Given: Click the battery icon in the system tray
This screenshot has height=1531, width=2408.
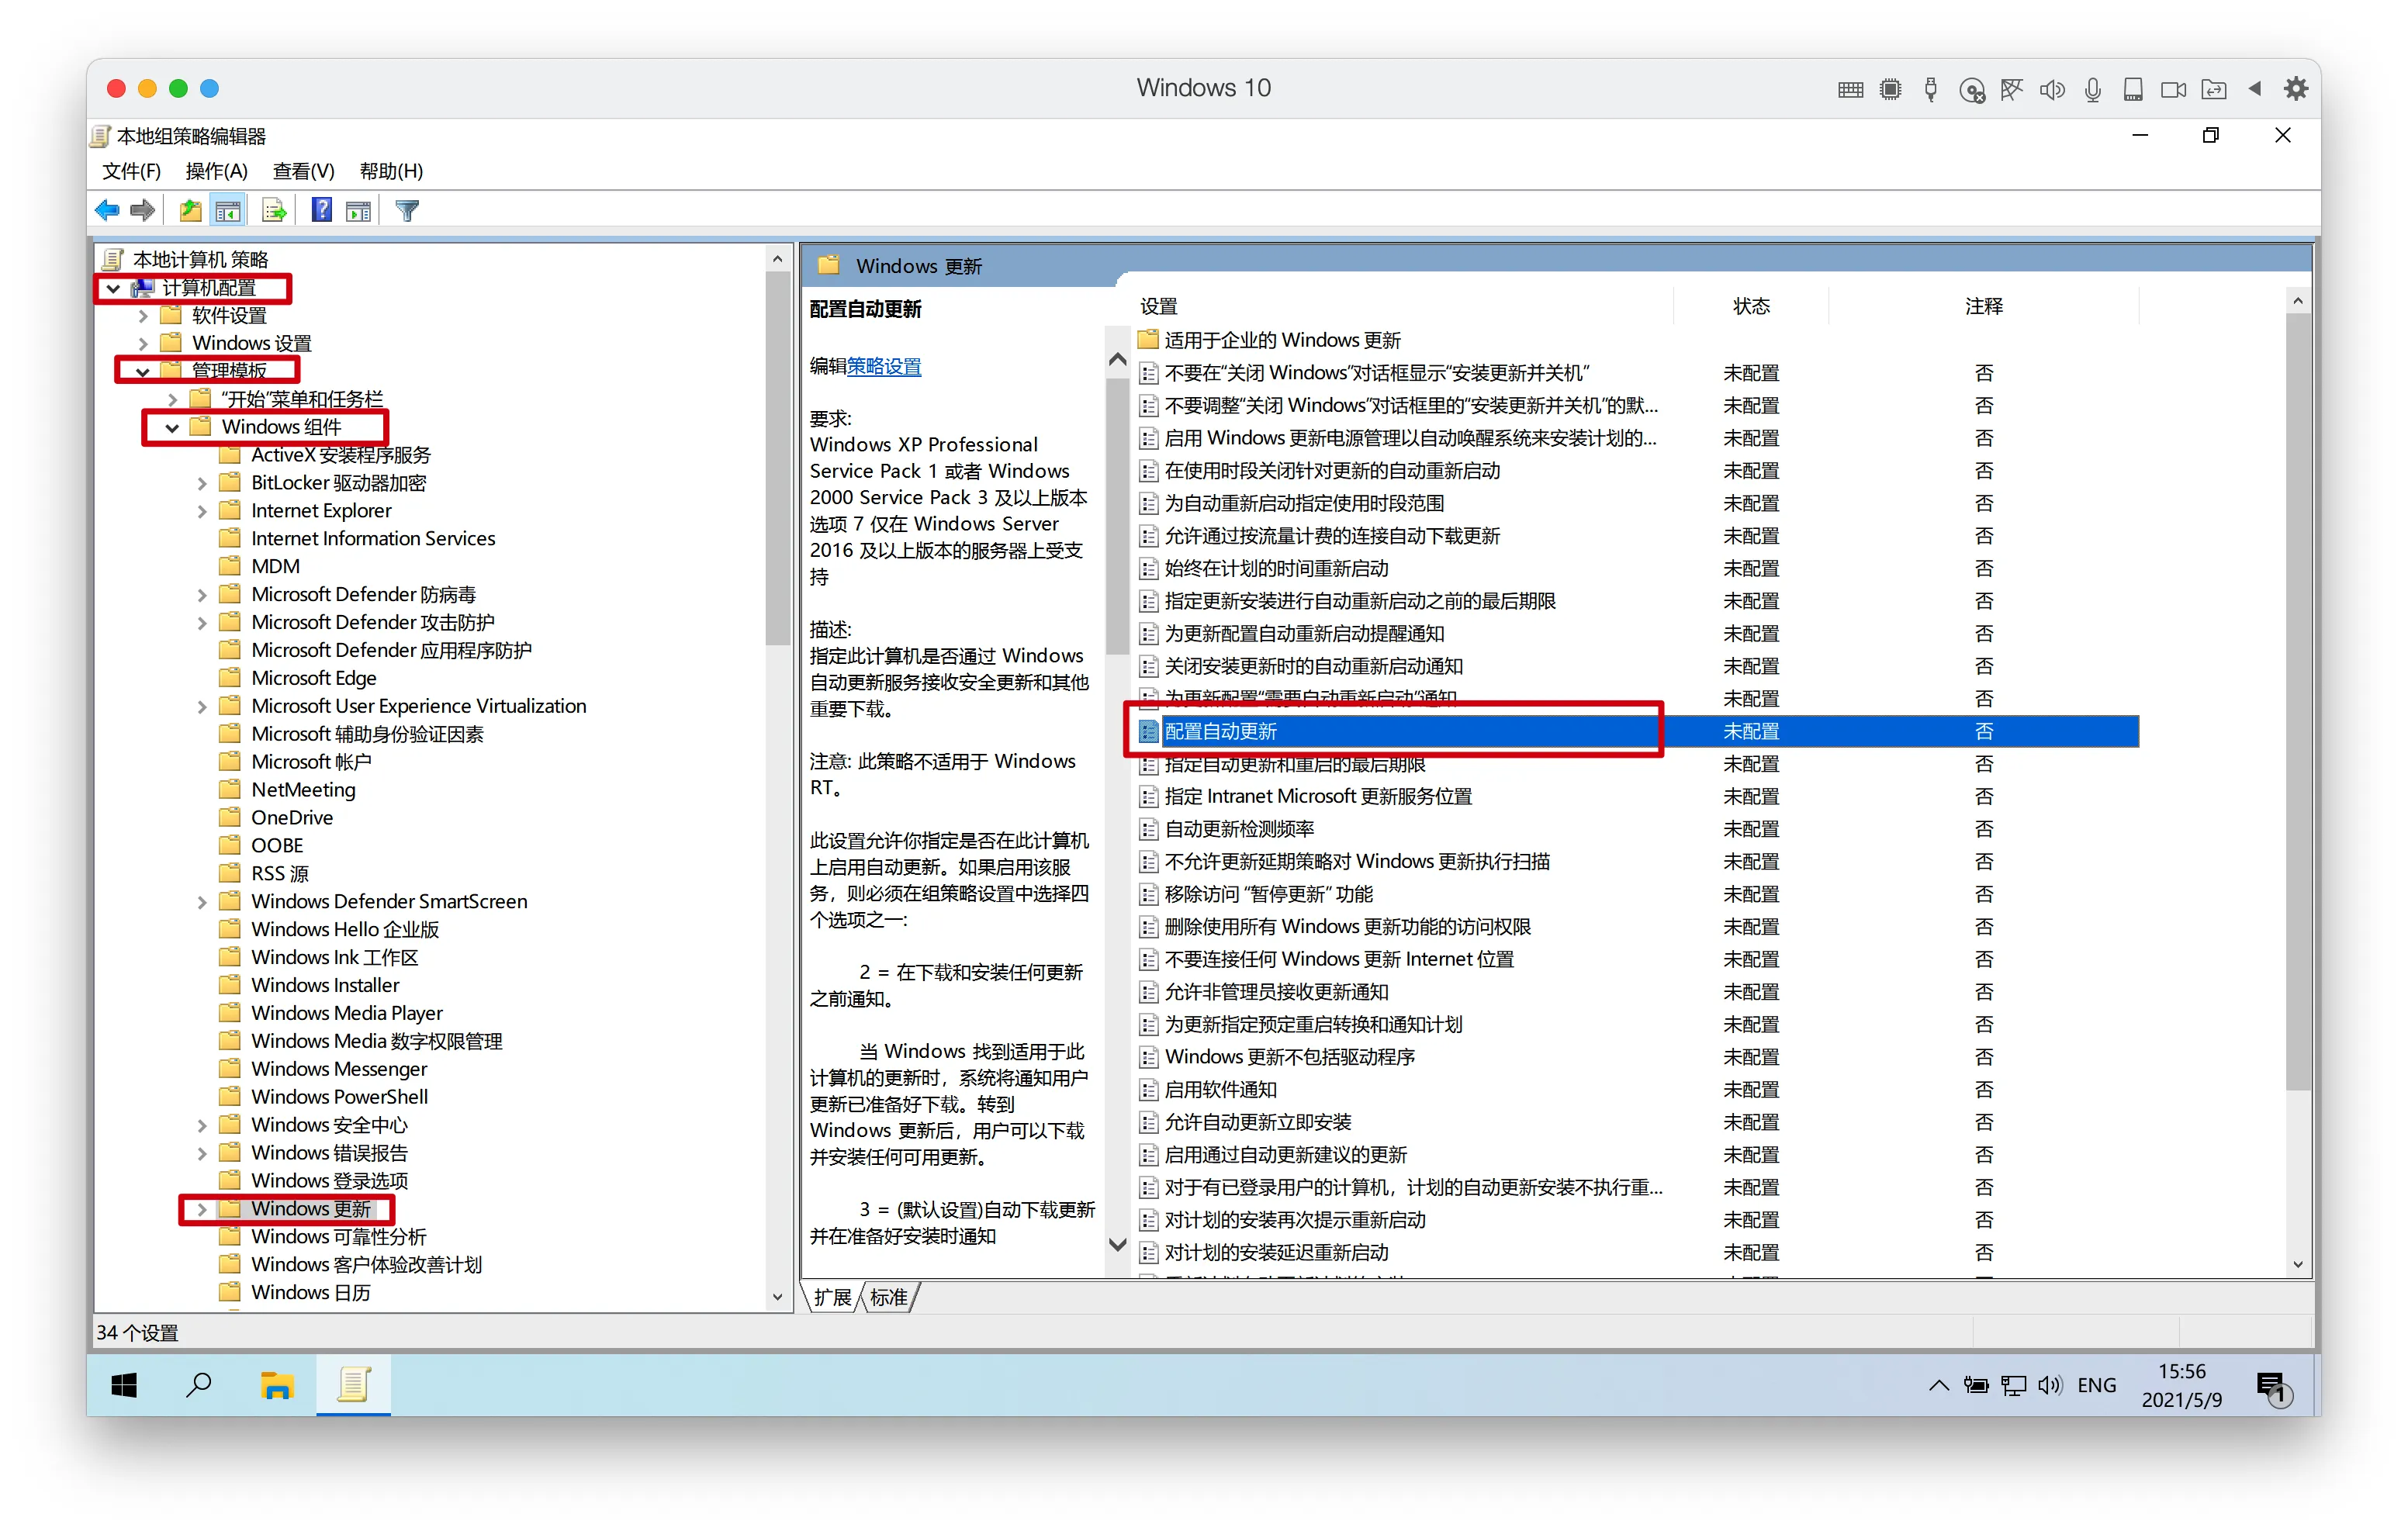Looking at the screenshot, I should coord(1976,1385).
